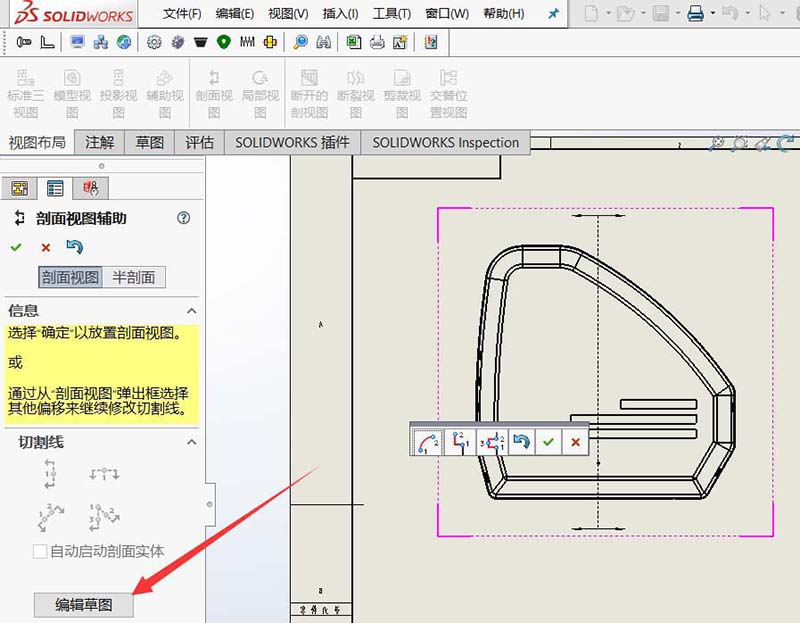Click the 模型视图 tool
The width and height of the screenshot is (800, 623).
tap(72, 93)
